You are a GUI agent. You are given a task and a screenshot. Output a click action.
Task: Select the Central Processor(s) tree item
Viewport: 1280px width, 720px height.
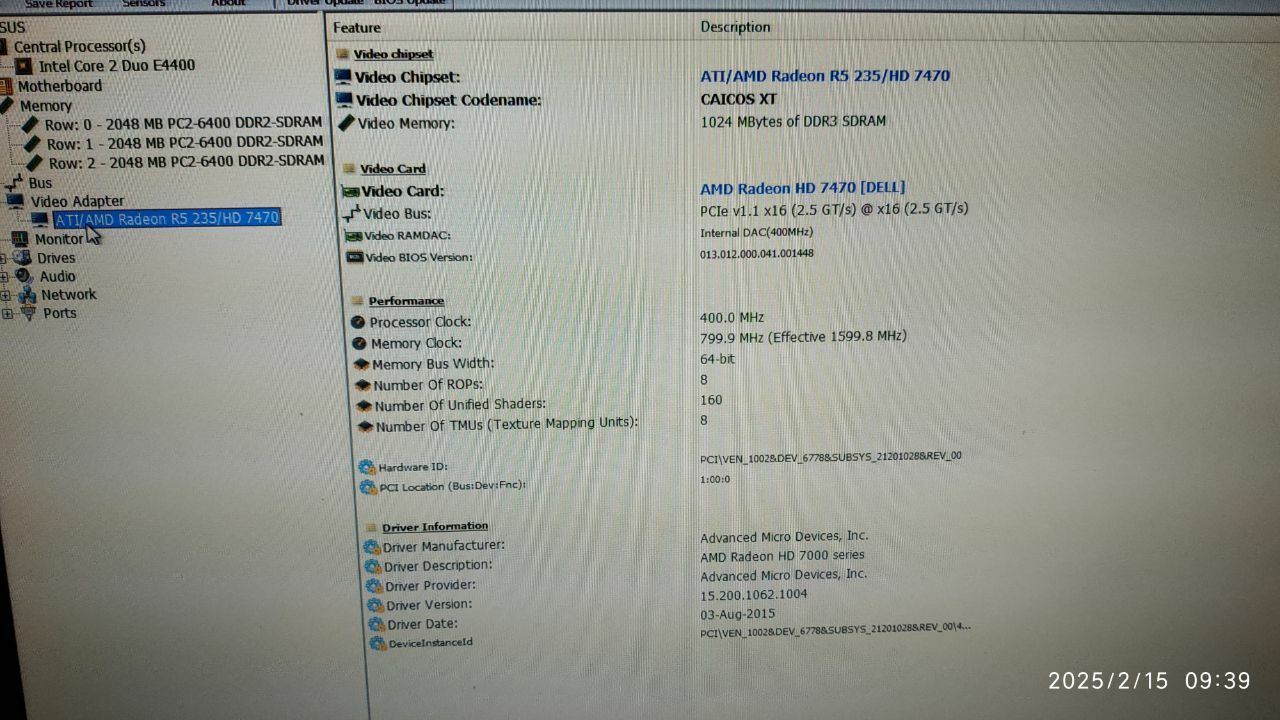(79, 46)
